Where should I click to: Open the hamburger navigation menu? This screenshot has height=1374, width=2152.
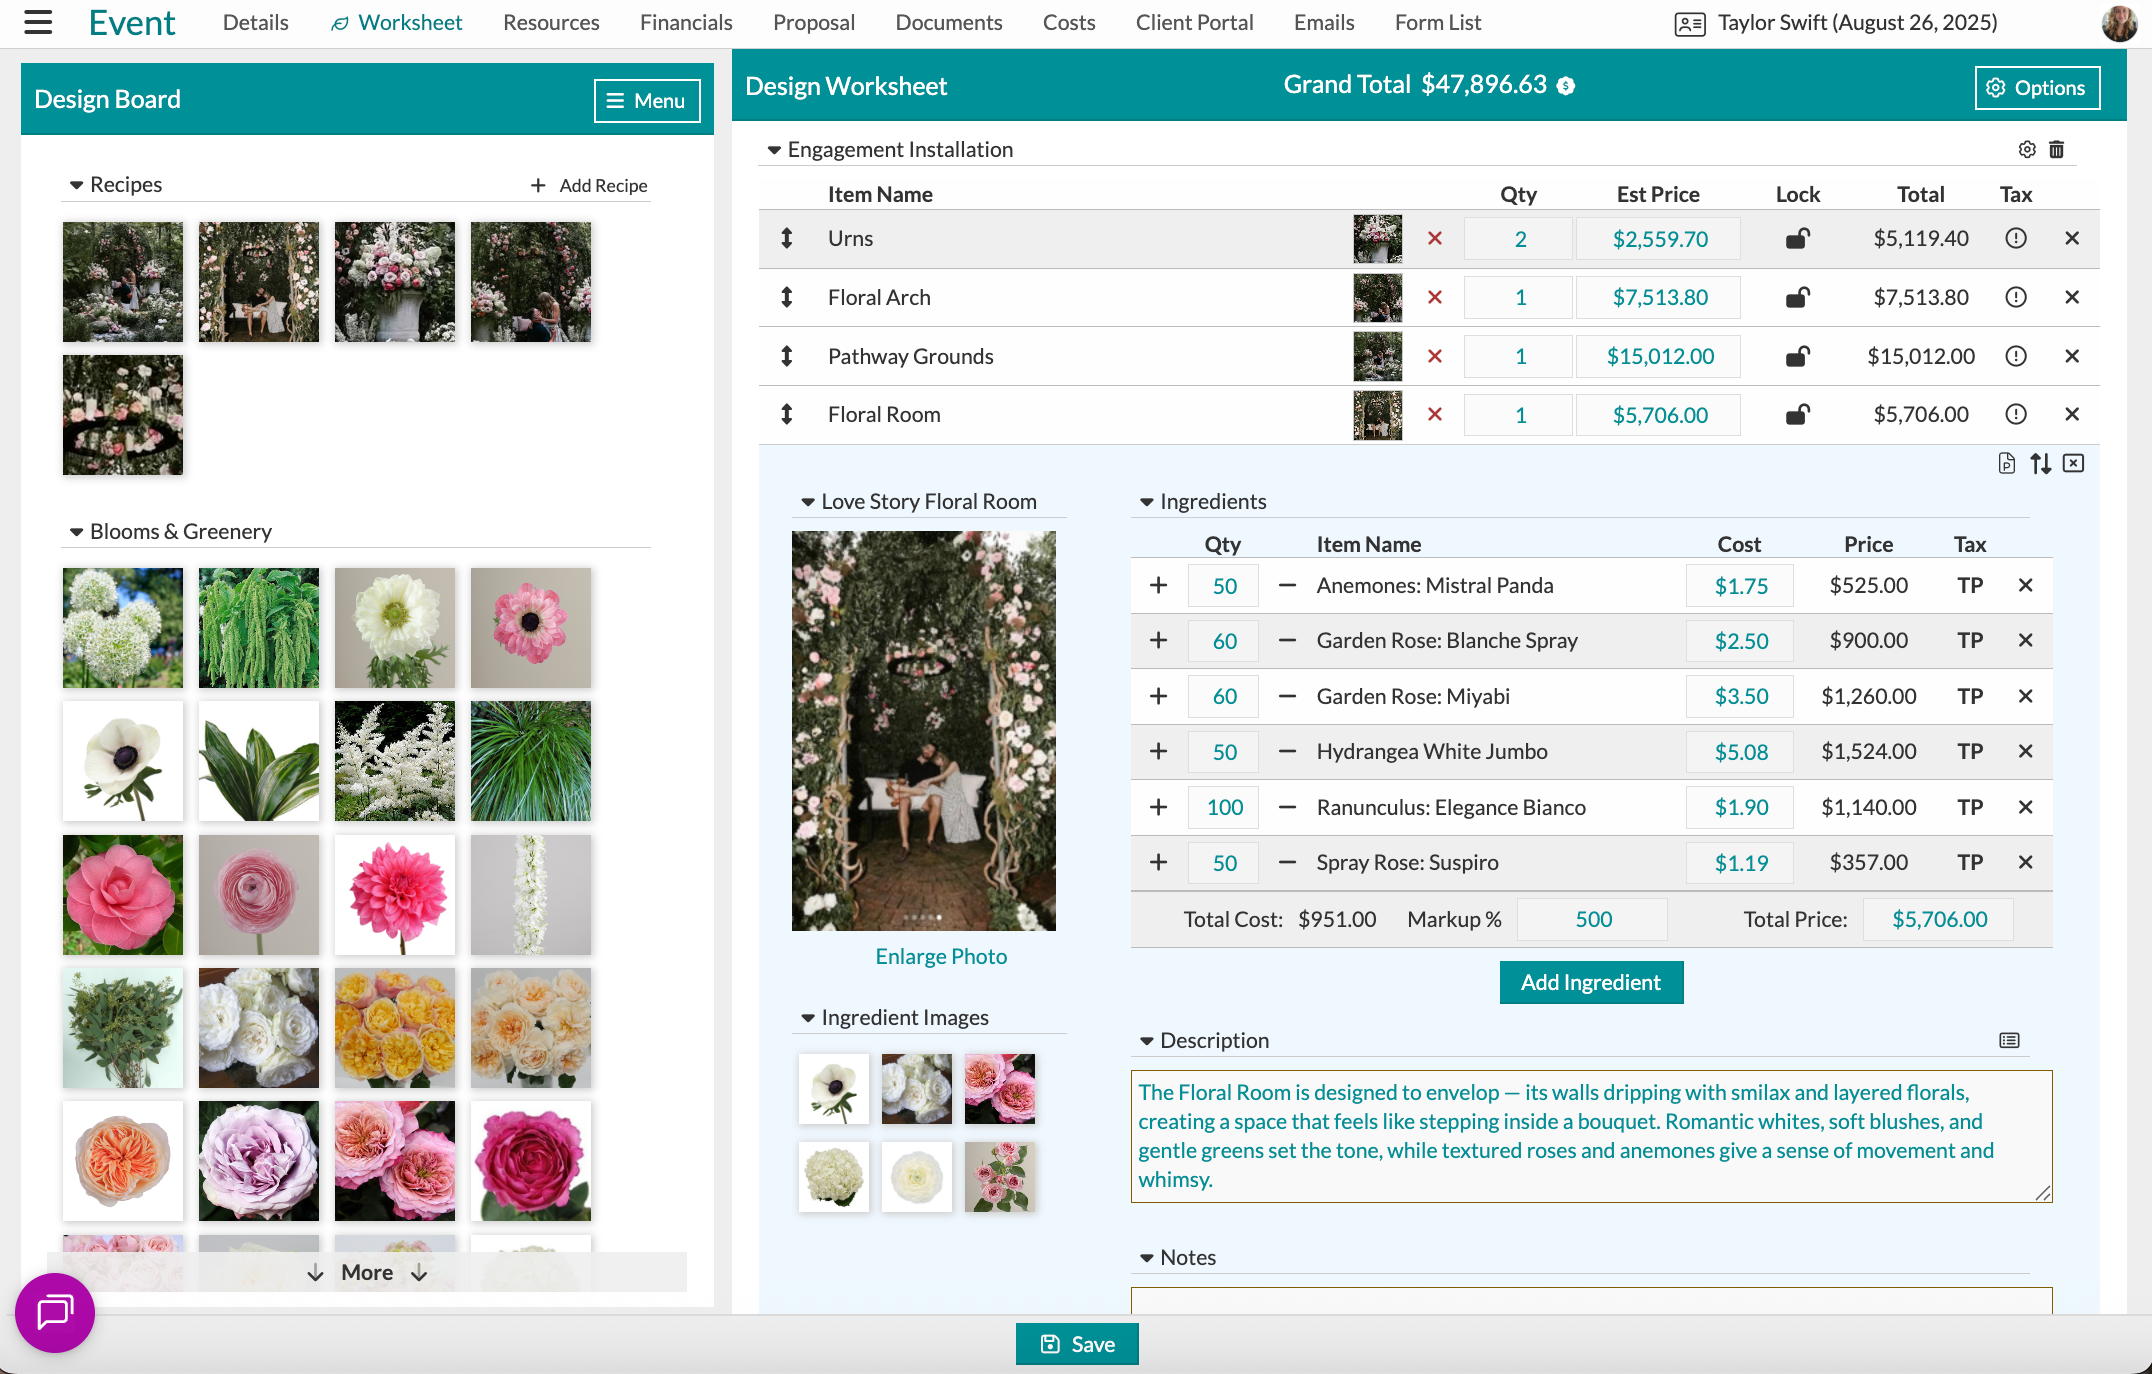[38, 22]
